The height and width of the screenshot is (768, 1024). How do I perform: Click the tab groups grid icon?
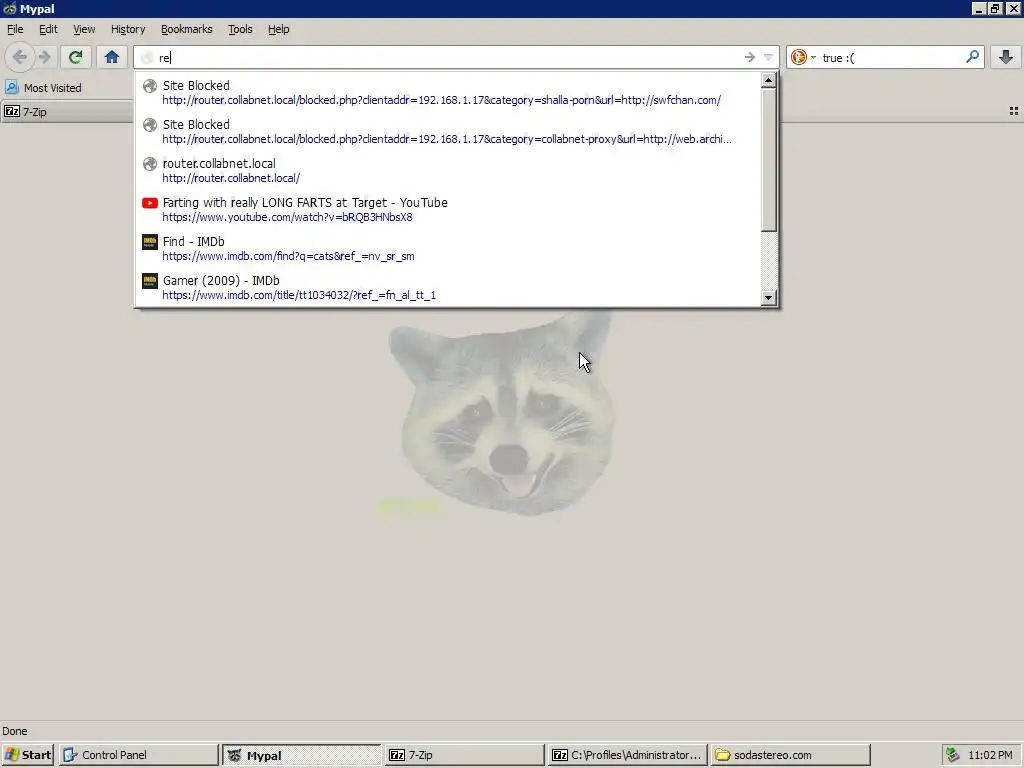tap(1014, 112)
